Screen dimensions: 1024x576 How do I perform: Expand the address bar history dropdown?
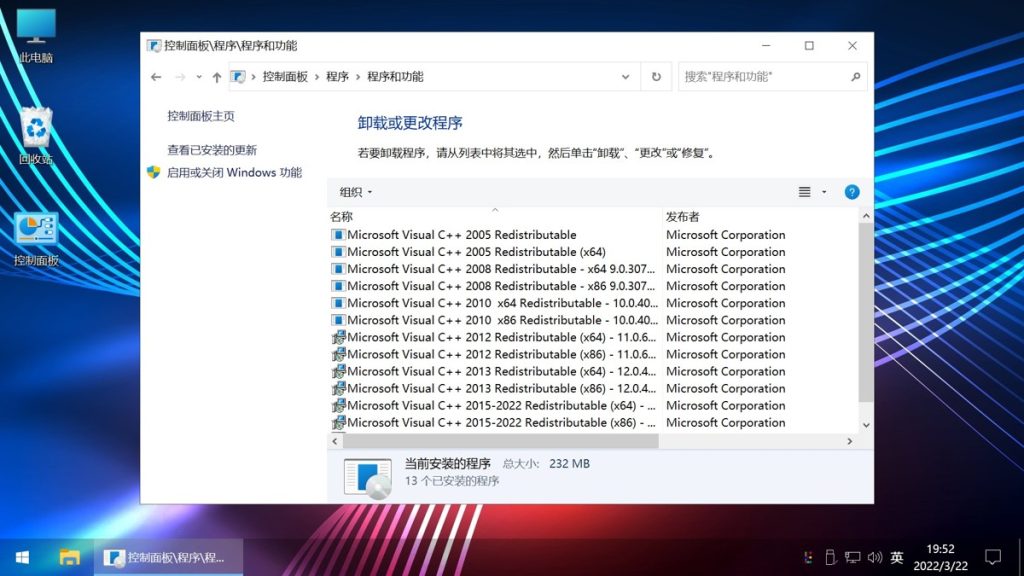626,77
